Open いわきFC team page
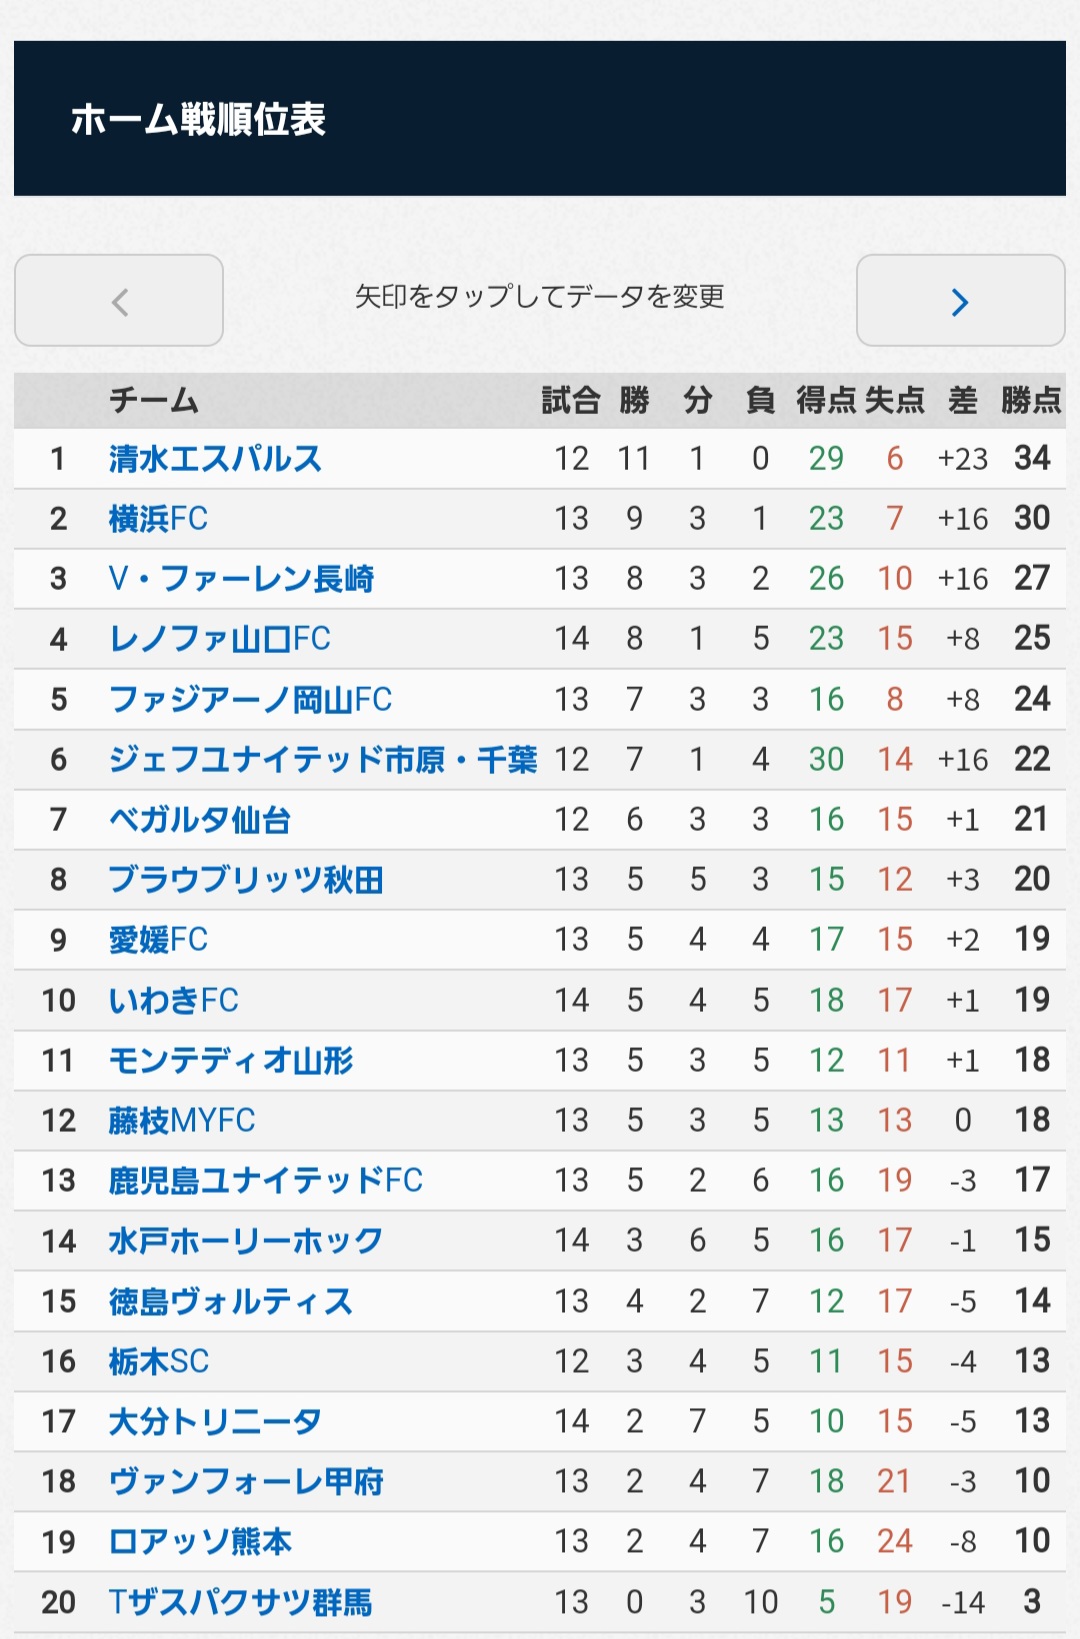The image size is (1080, 1639). (174, 1000)
